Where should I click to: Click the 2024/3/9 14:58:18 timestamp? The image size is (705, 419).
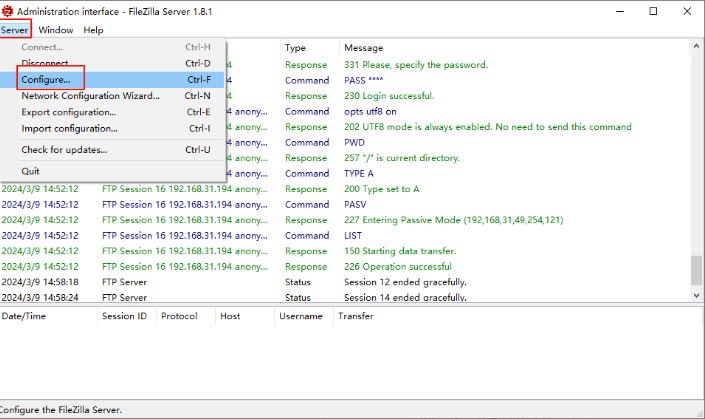40,282
